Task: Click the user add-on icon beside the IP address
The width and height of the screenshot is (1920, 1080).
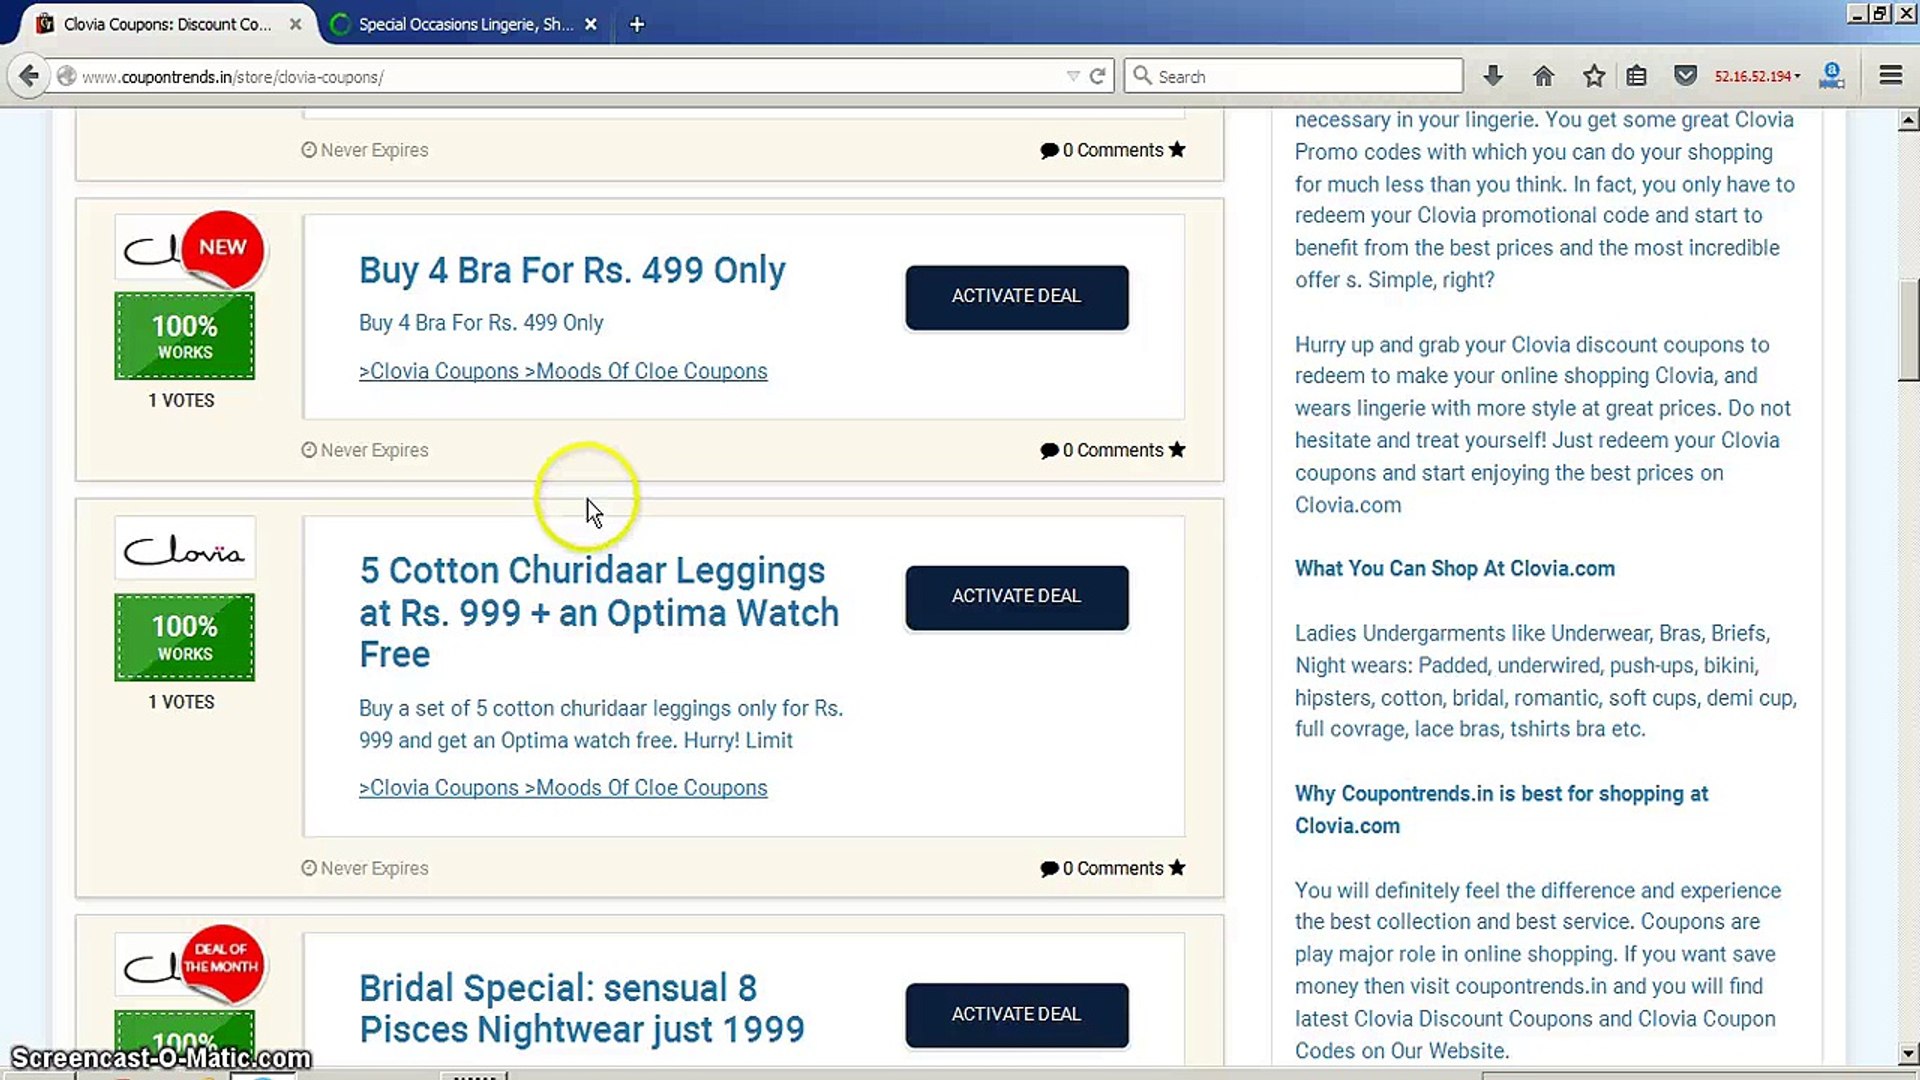Action: point(1832,76)
